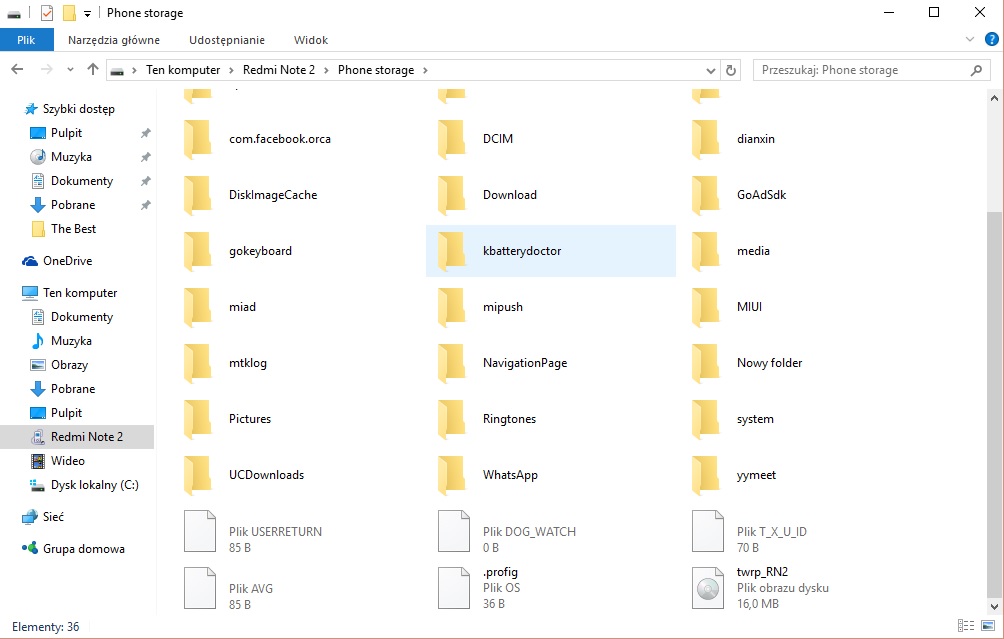Open the recent locations dropdown arrow
Screen dimensions: 1004x639
(70, 70)
